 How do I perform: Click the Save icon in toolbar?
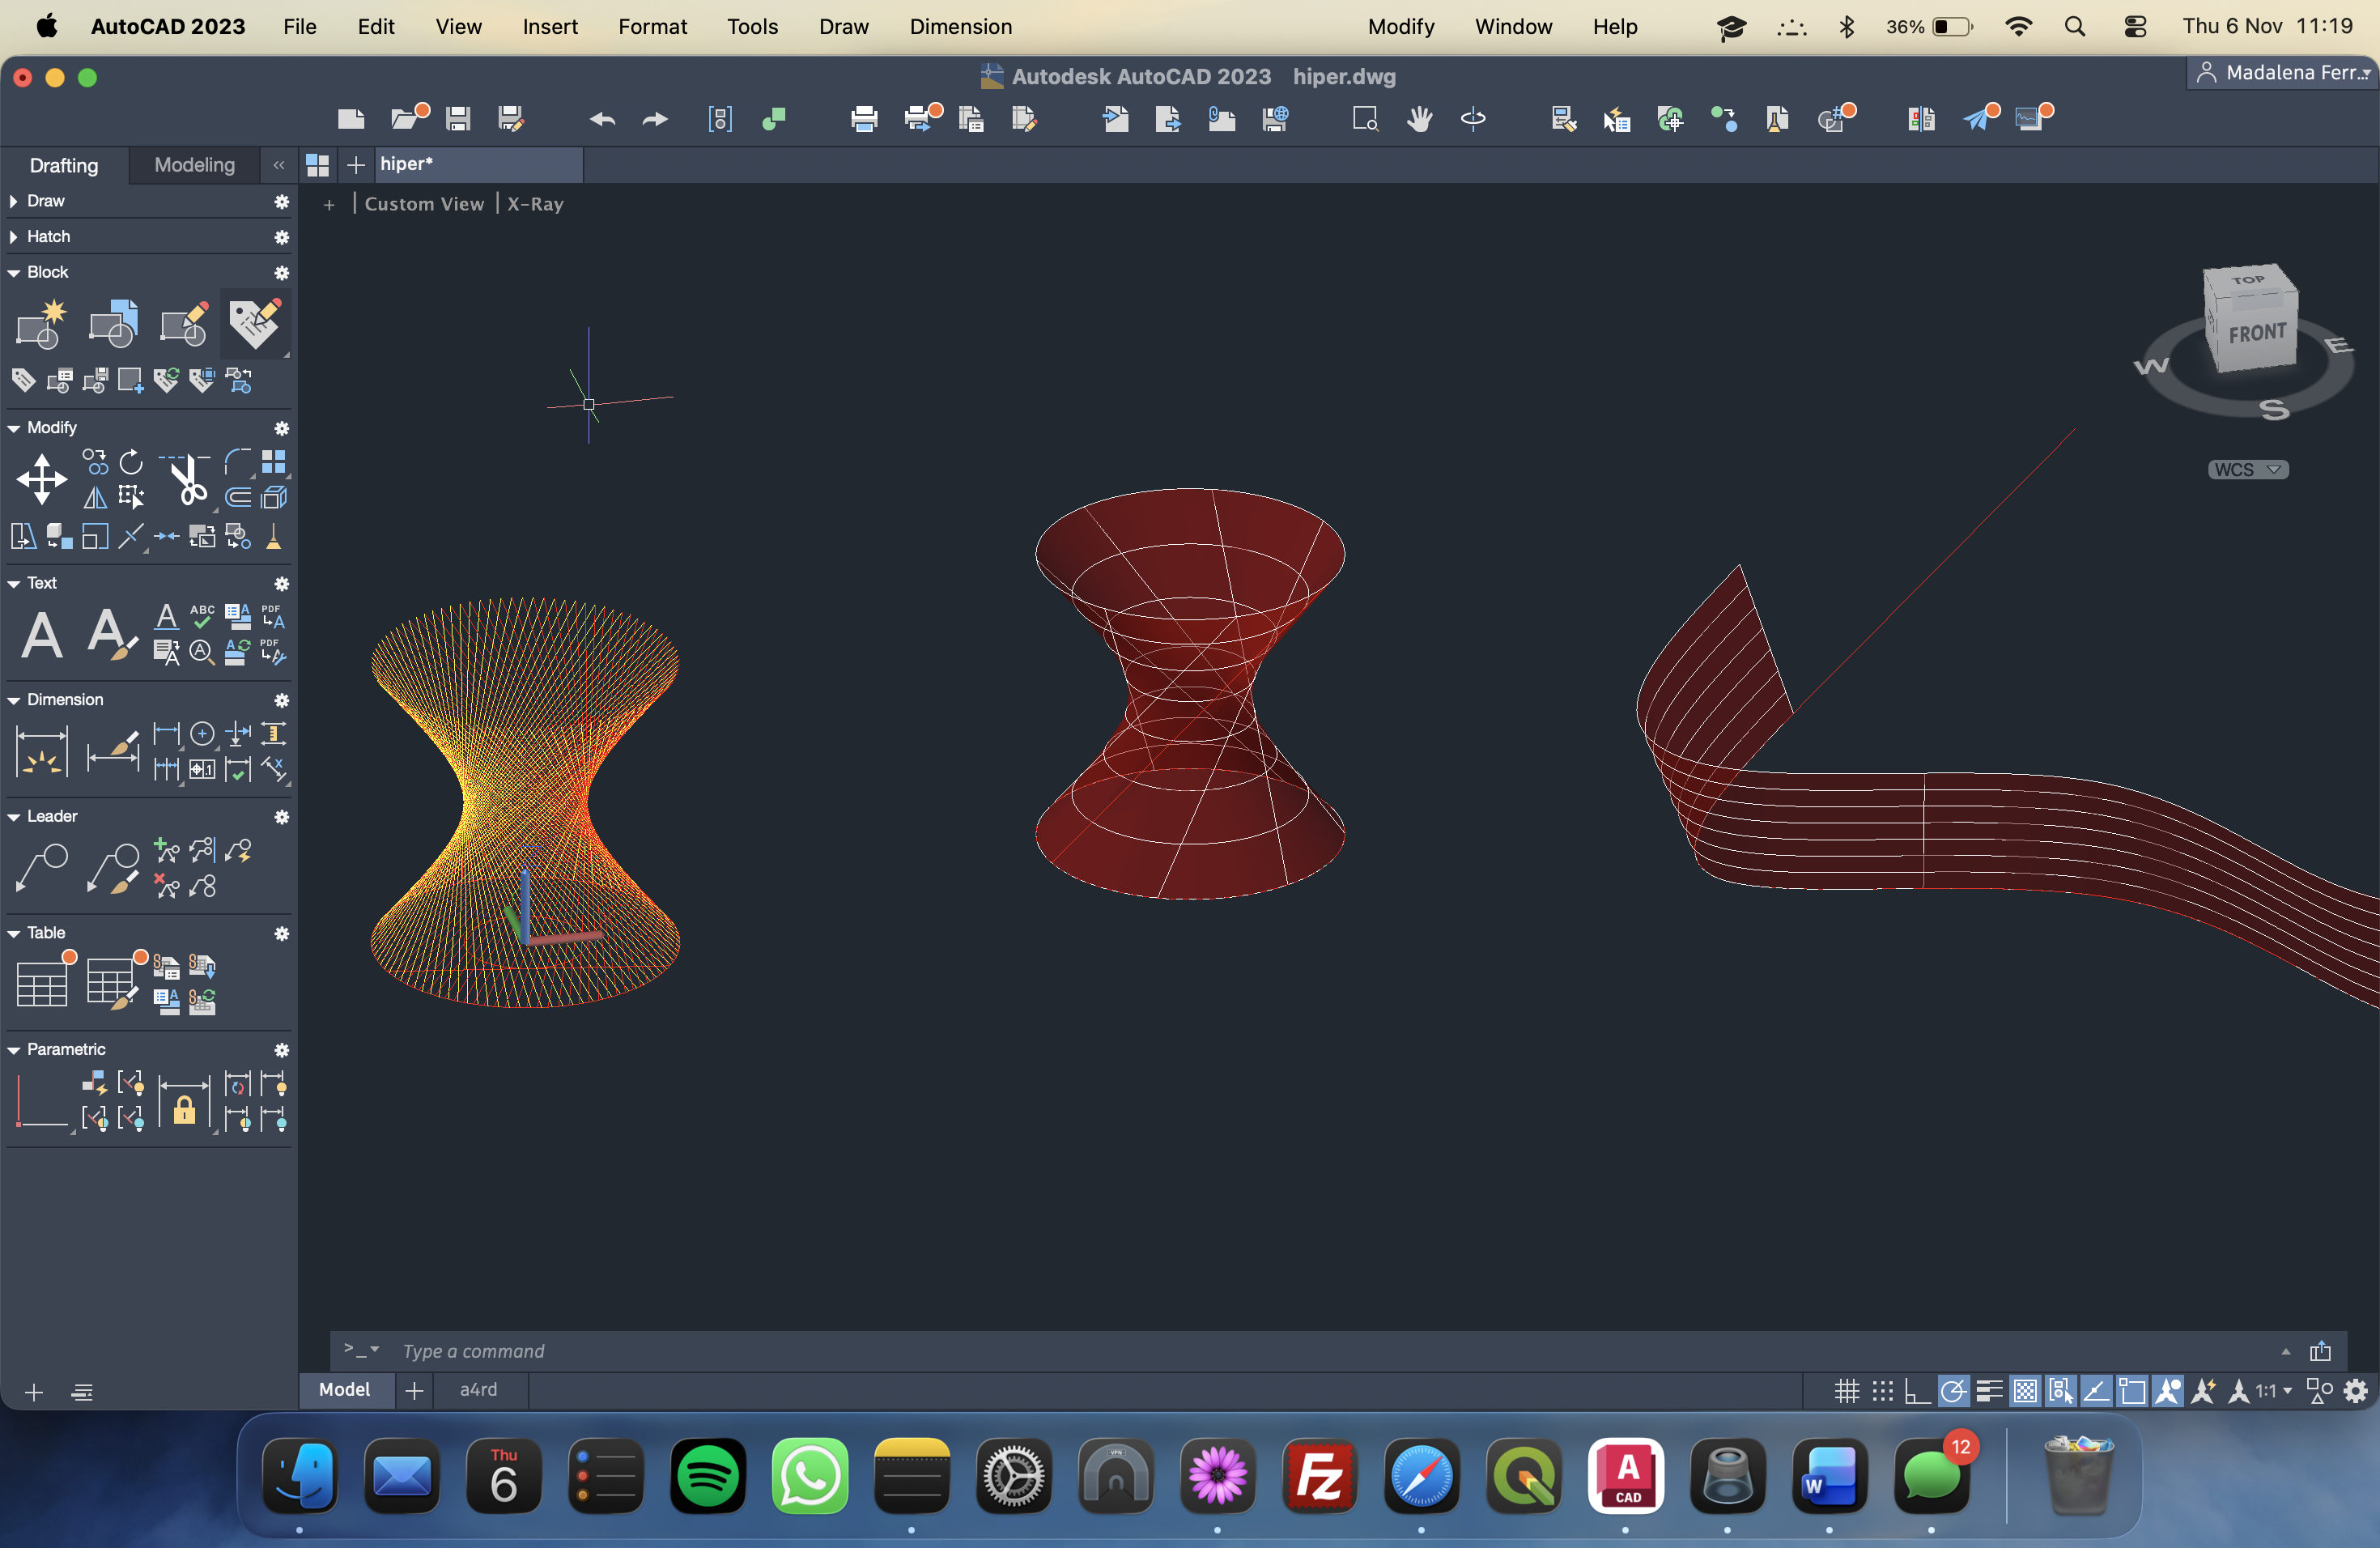coord(458,119)
